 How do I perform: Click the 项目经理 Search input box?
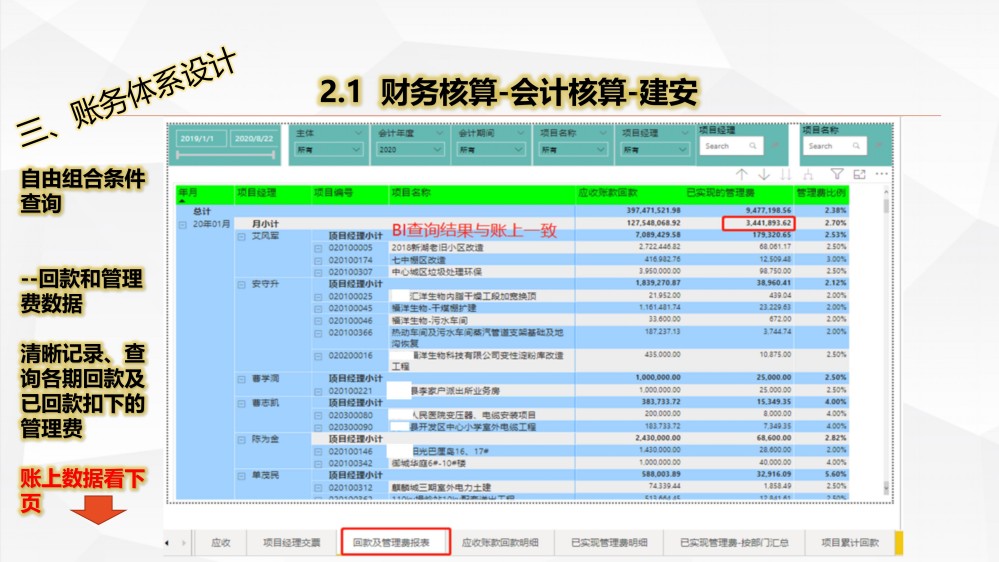(x=730, y=146)
